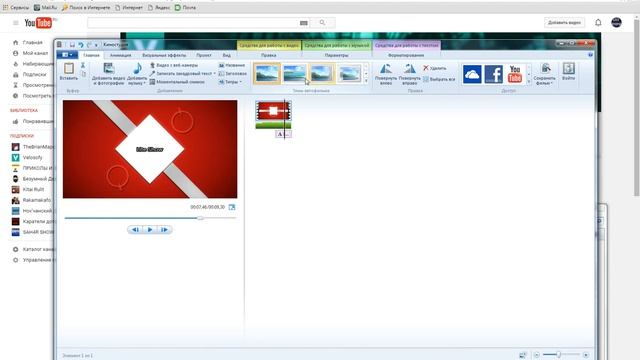Step to next frame in preview

tap(164, 230)
